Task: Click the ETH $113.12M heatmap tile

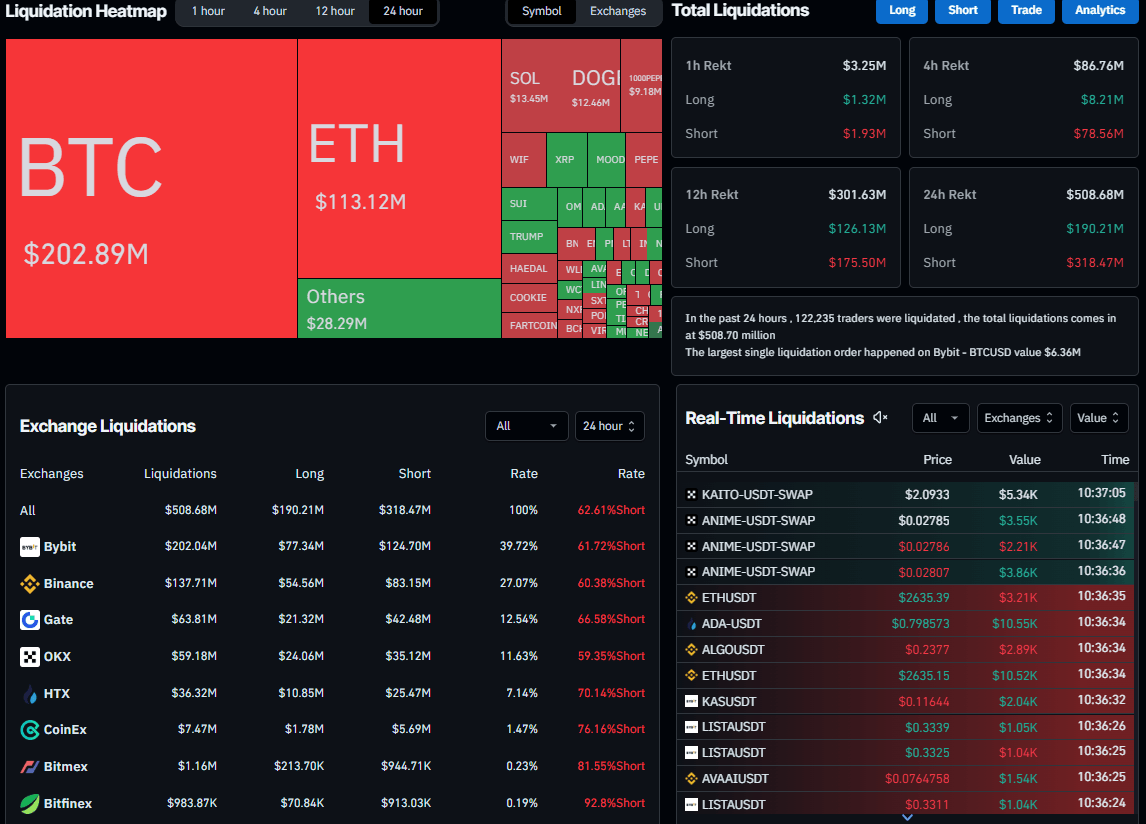Action: pyautogui.click(x=399, y=159)
